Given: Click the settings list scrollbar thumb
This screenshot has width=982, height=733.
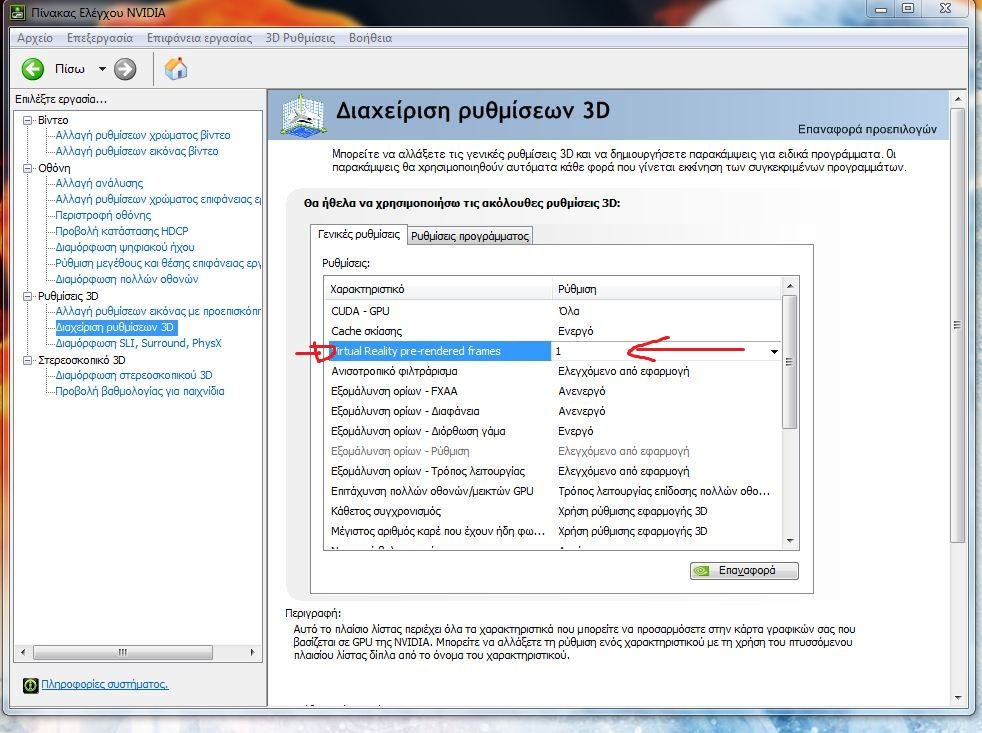Looking at the screenshot, I should 790,362.
